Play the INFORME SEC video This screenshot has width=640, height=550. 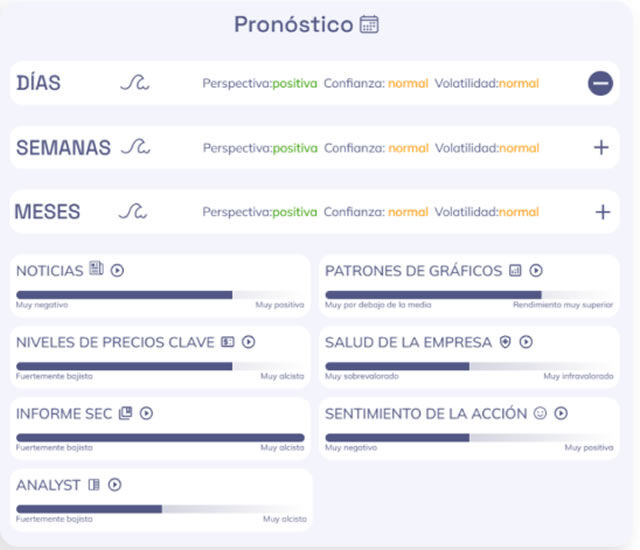coord(146,413)
